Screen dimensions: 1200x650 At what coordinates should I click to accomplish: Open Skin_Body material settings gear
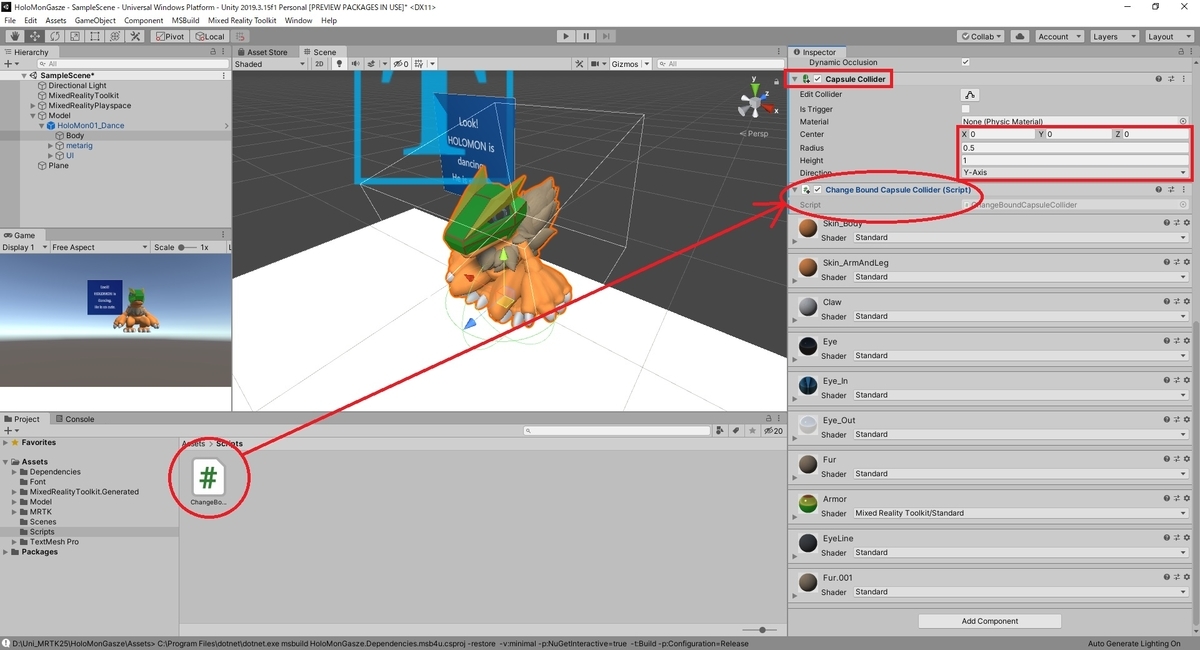(1186, 223)
